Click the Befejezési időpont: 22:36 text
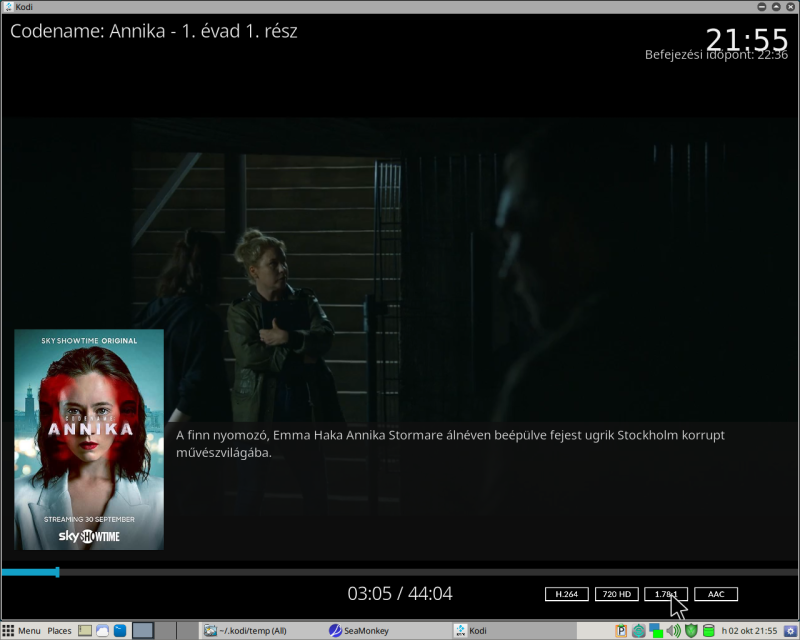The image size is (800, 640). pyautogui.click(x=716, y=55)
